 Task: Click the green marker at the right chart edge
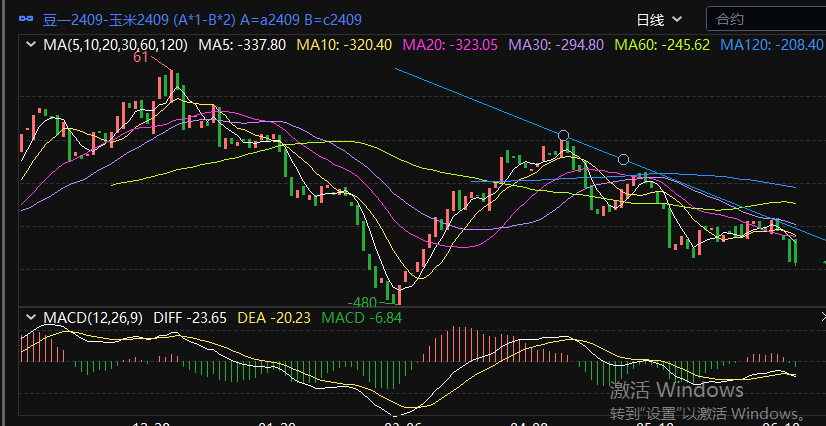point(823,262)
